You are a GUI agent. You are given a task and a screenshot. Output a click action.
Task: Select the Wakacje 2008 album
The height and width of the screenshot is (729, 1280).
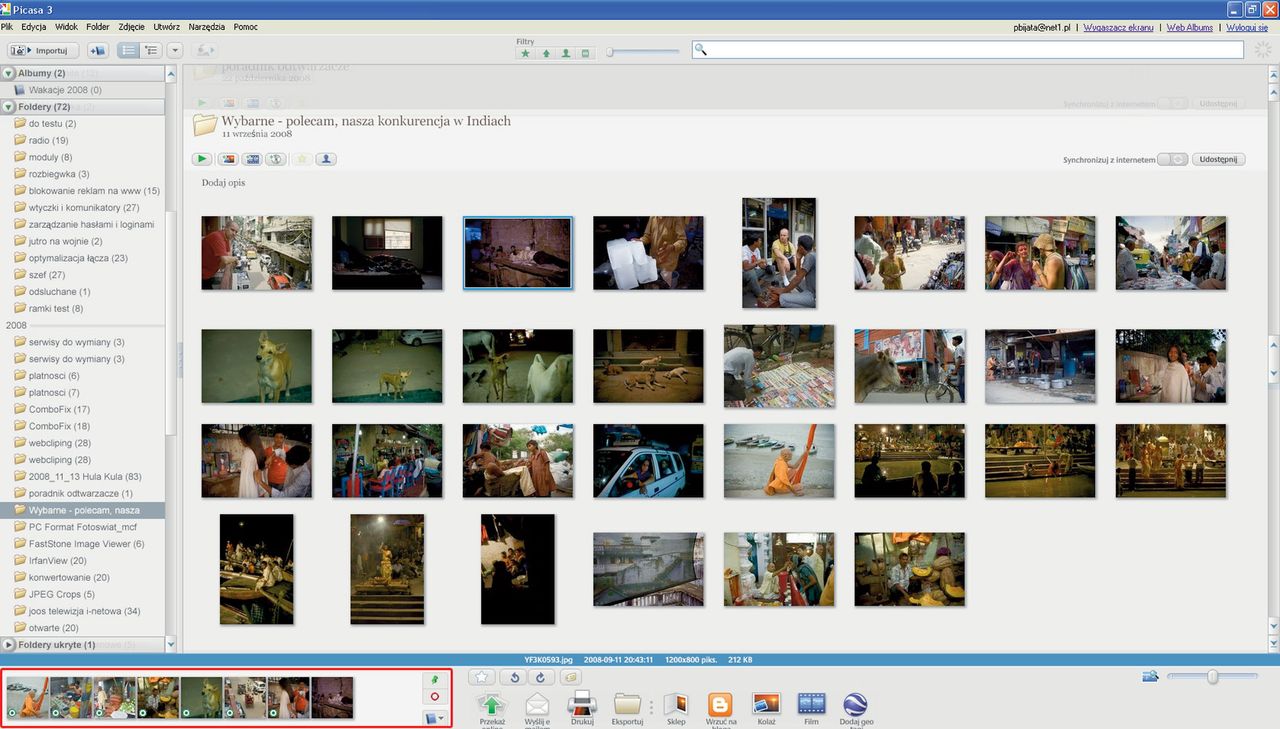(64, 90)
